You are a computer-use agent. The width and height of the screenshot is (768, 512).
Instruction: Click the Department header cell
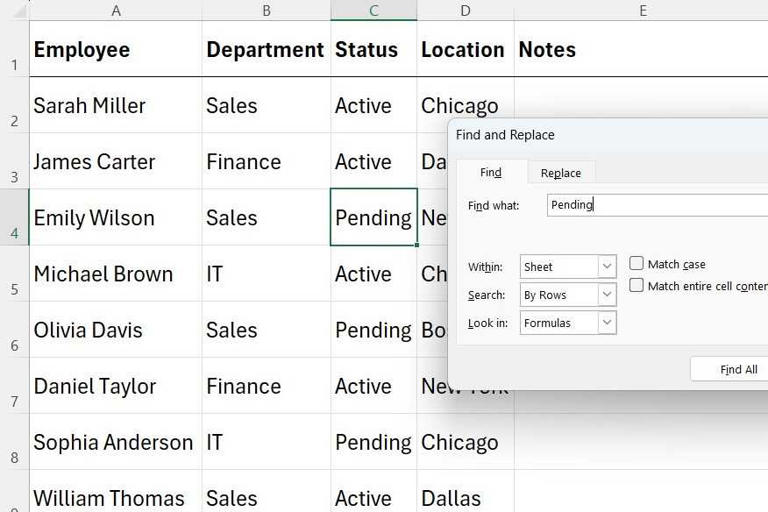266,49
